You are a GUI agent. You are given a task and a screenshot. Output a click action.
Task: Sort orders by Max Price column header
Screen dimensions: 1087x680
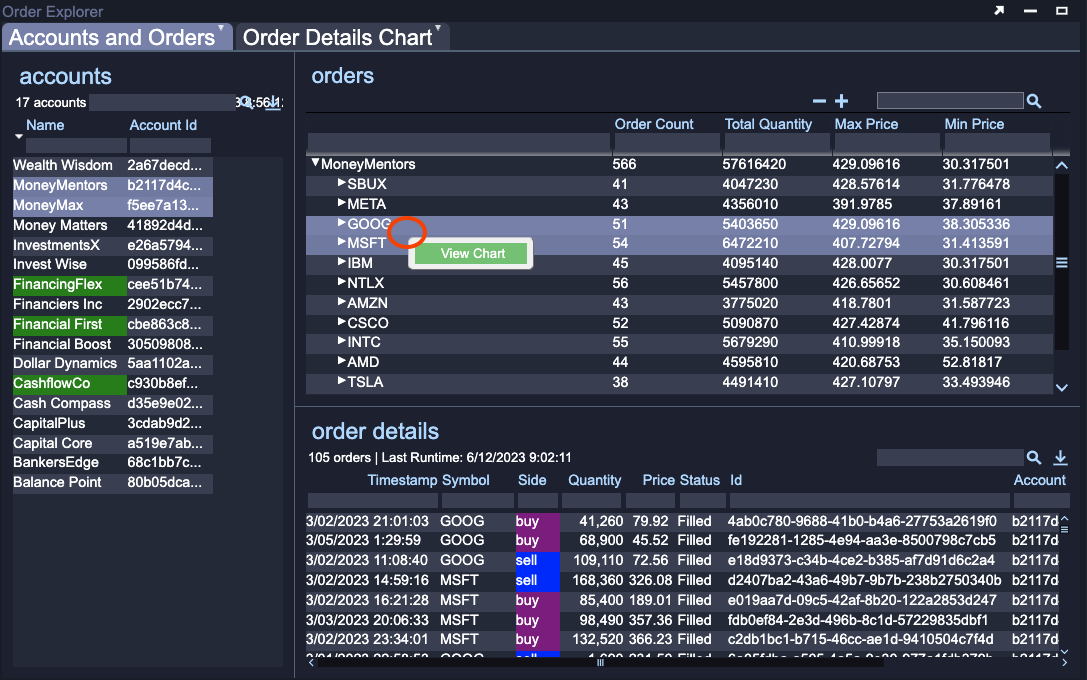pos(866,124)
